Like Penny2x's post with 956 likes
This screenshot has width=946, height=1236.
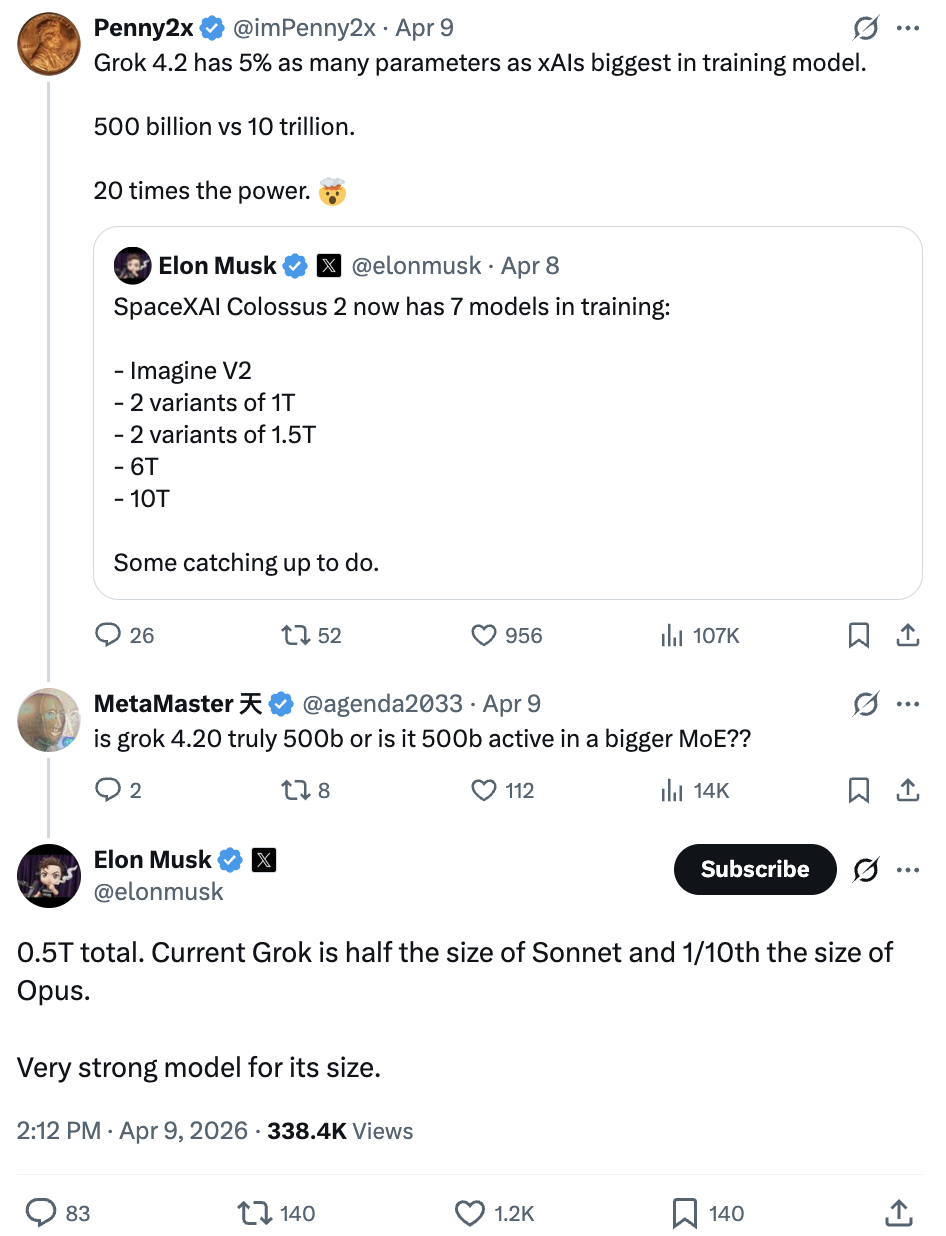point(484,635)
